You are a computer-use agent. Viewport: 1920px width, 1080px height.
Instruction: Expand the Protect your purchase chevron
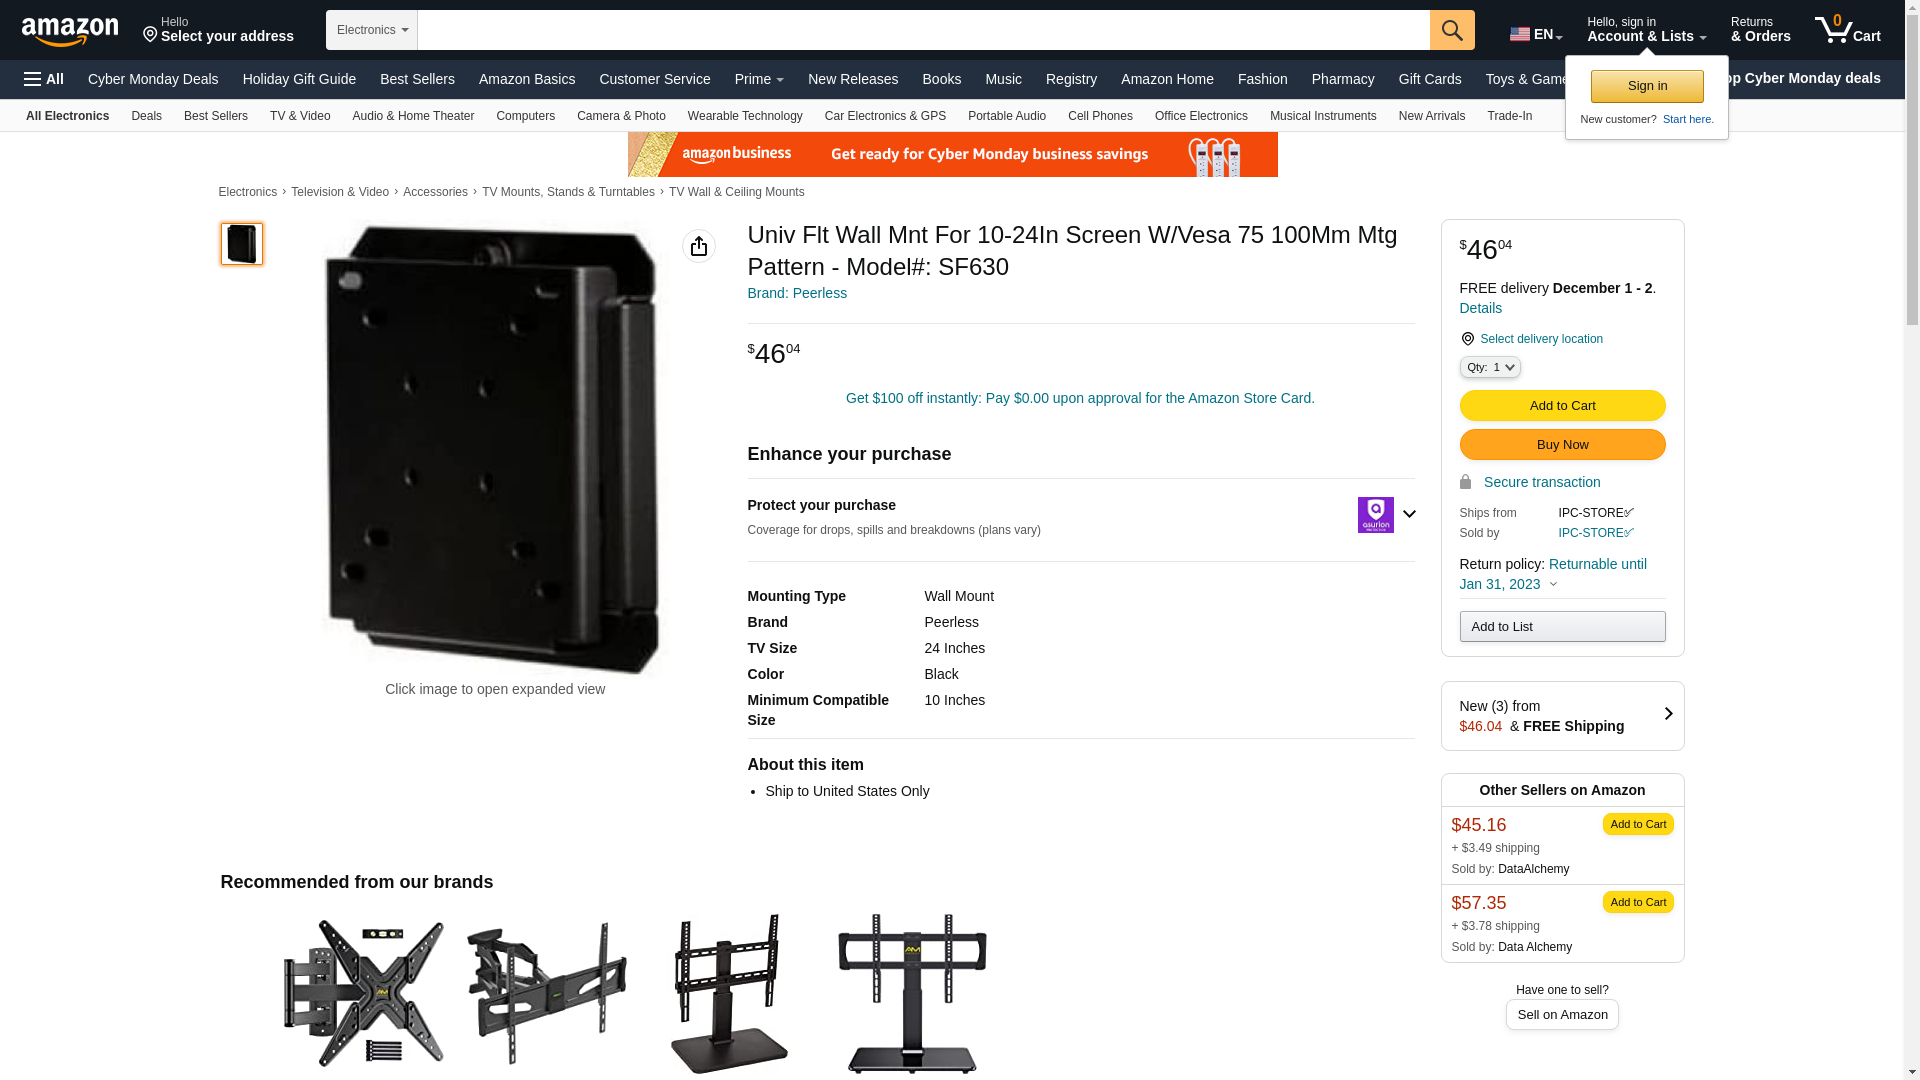coord(1409,514)
